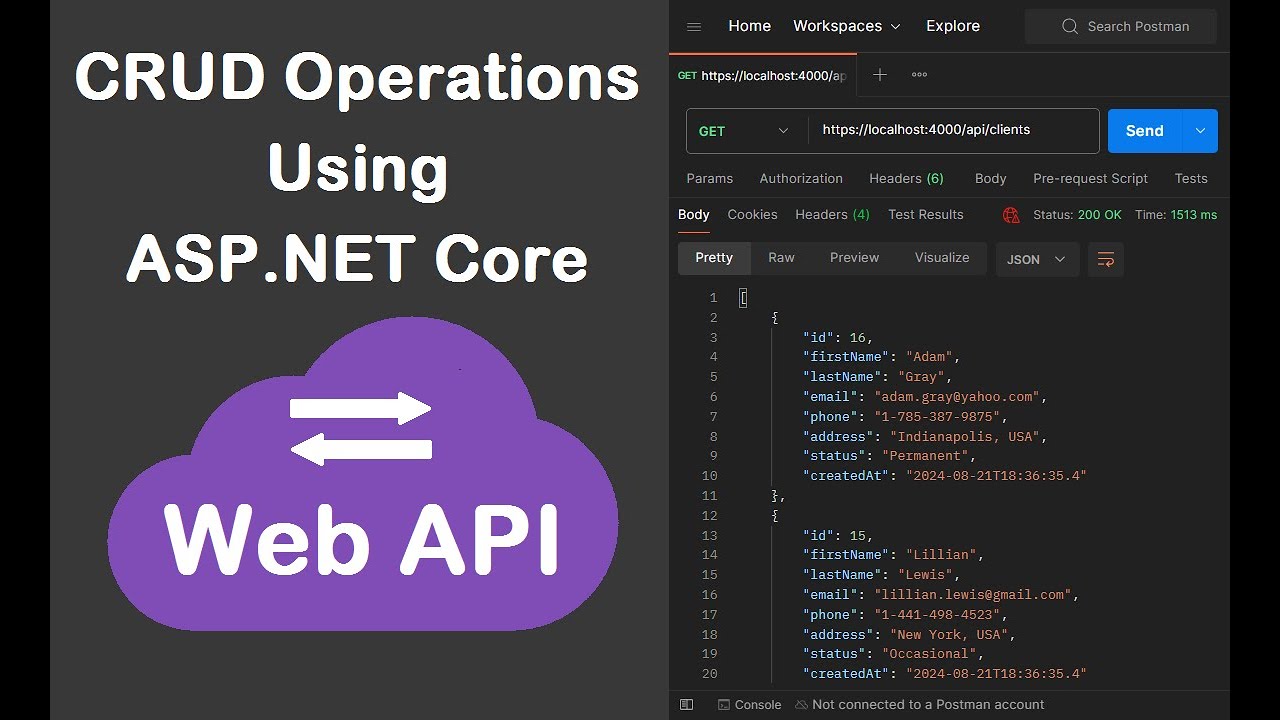1280x720 pixels.
Task: Select the response Body tab
Action: click(x=693, y=214)
